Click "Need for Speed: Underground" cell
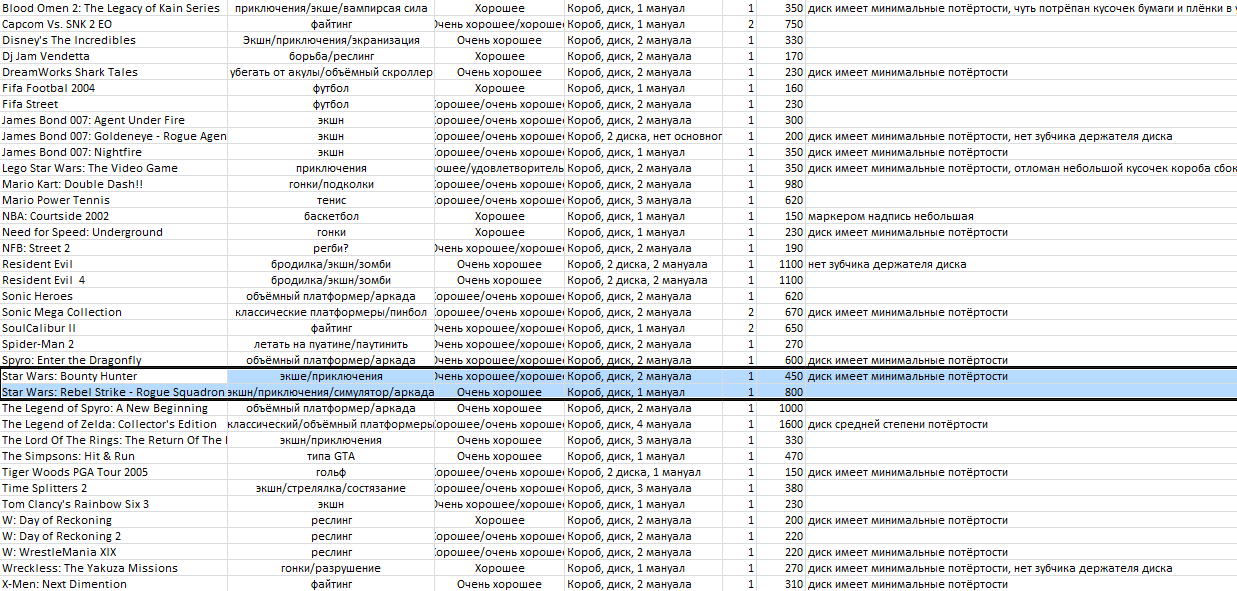Image resolution: width=1237 pixels, height=591 pixels. click(114, 232)
